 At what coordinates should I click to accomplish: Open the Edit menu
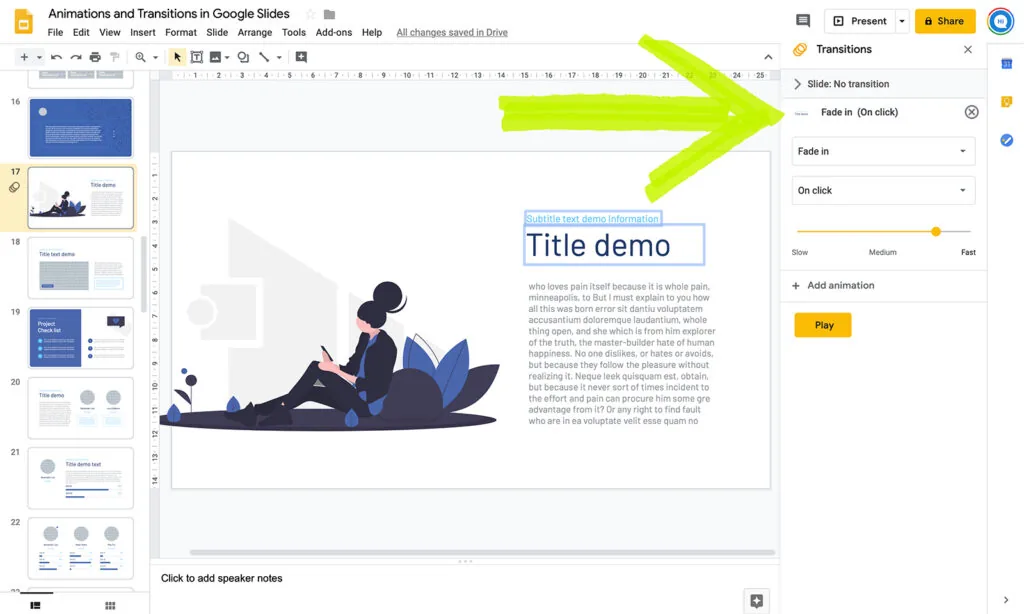81,33
